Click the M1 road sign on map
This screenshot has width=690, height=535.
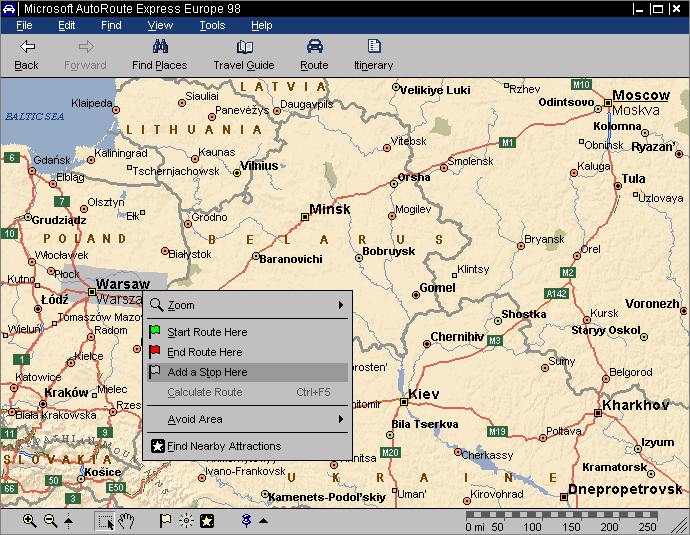point(507,143)
